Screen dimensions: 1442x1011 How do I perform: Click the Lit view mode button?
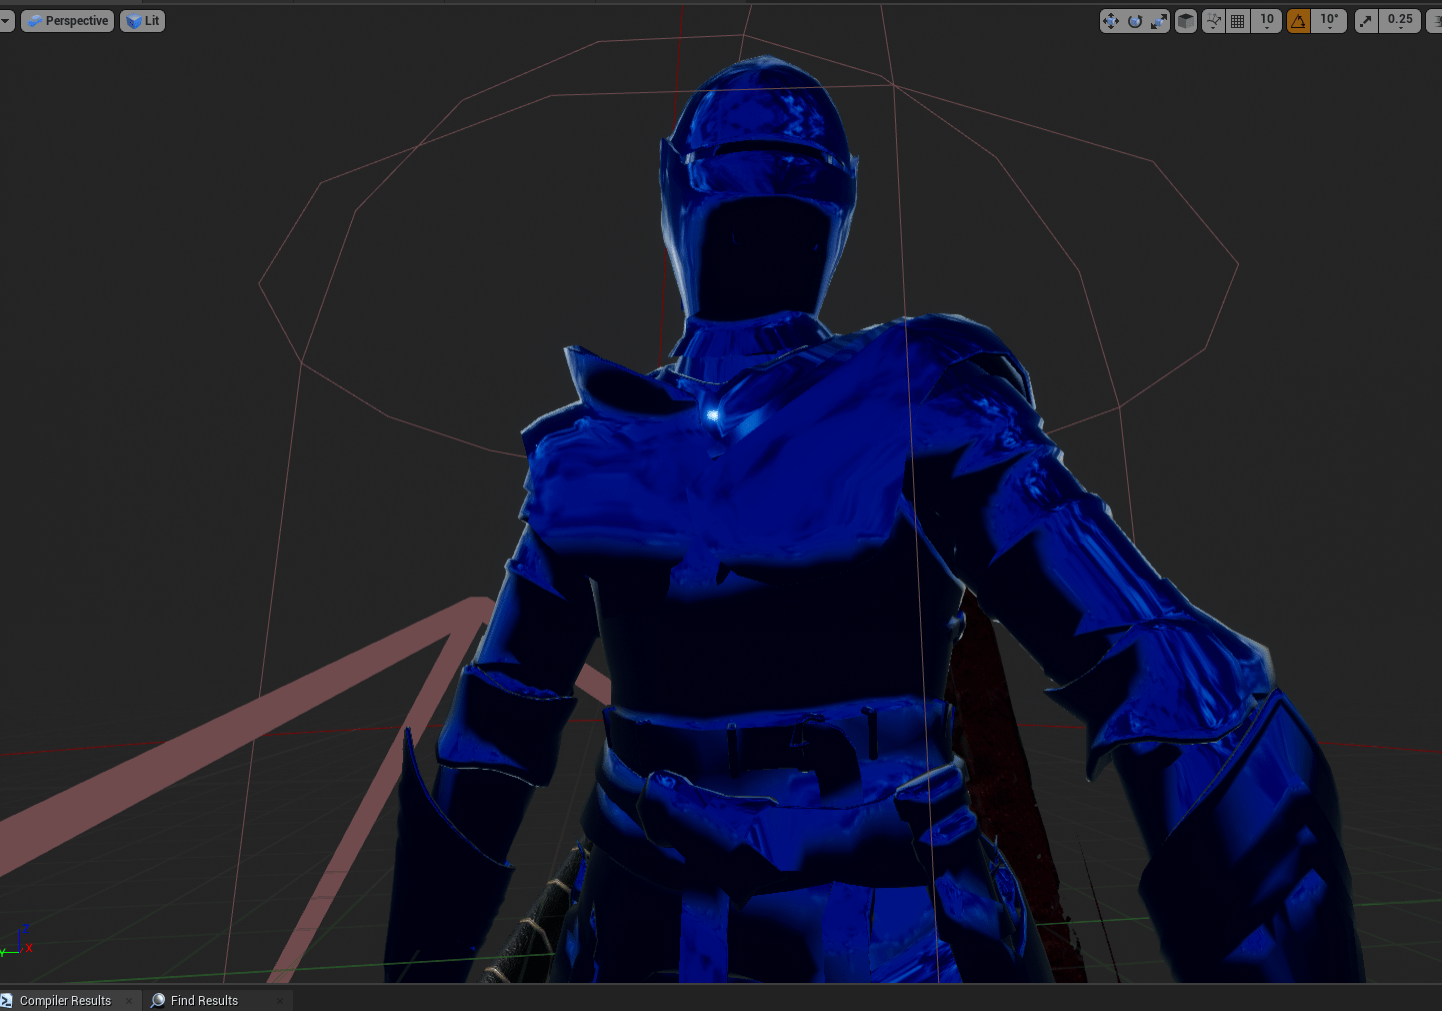click(x=143, y=21)
